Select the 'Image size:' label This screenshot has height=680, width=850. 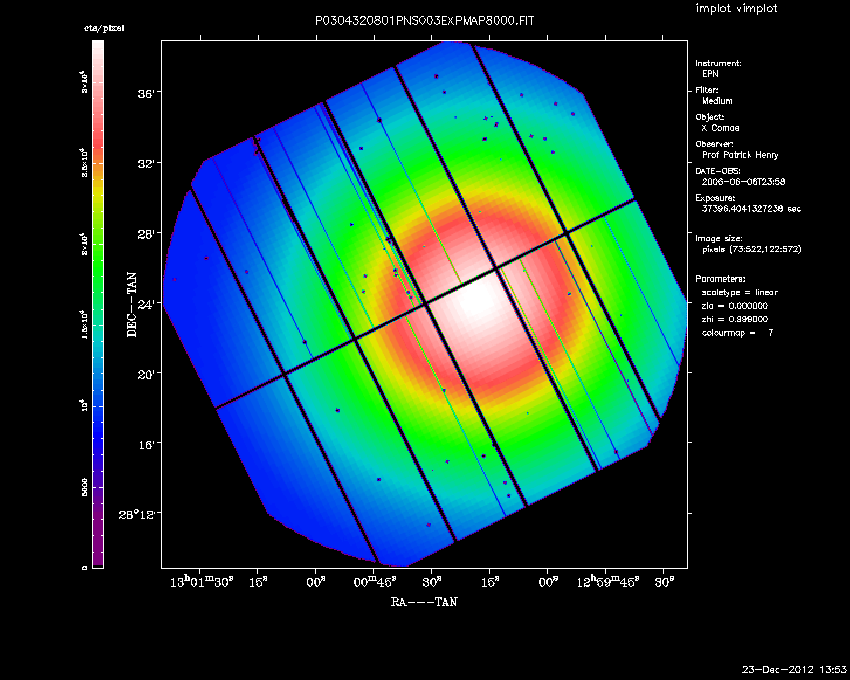coord(719,239)
